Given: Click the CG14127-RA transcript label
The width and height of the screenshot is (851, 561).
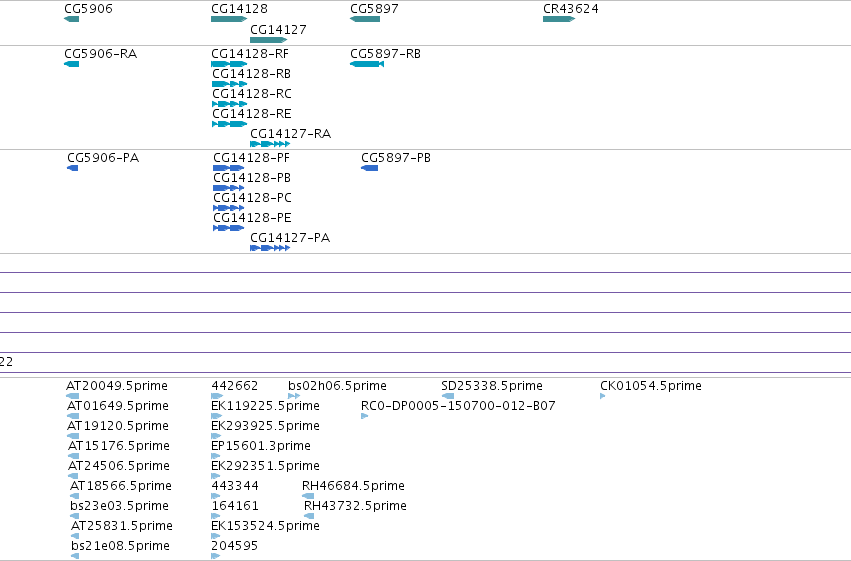Looking at the screenshot, I should [291, 133].
